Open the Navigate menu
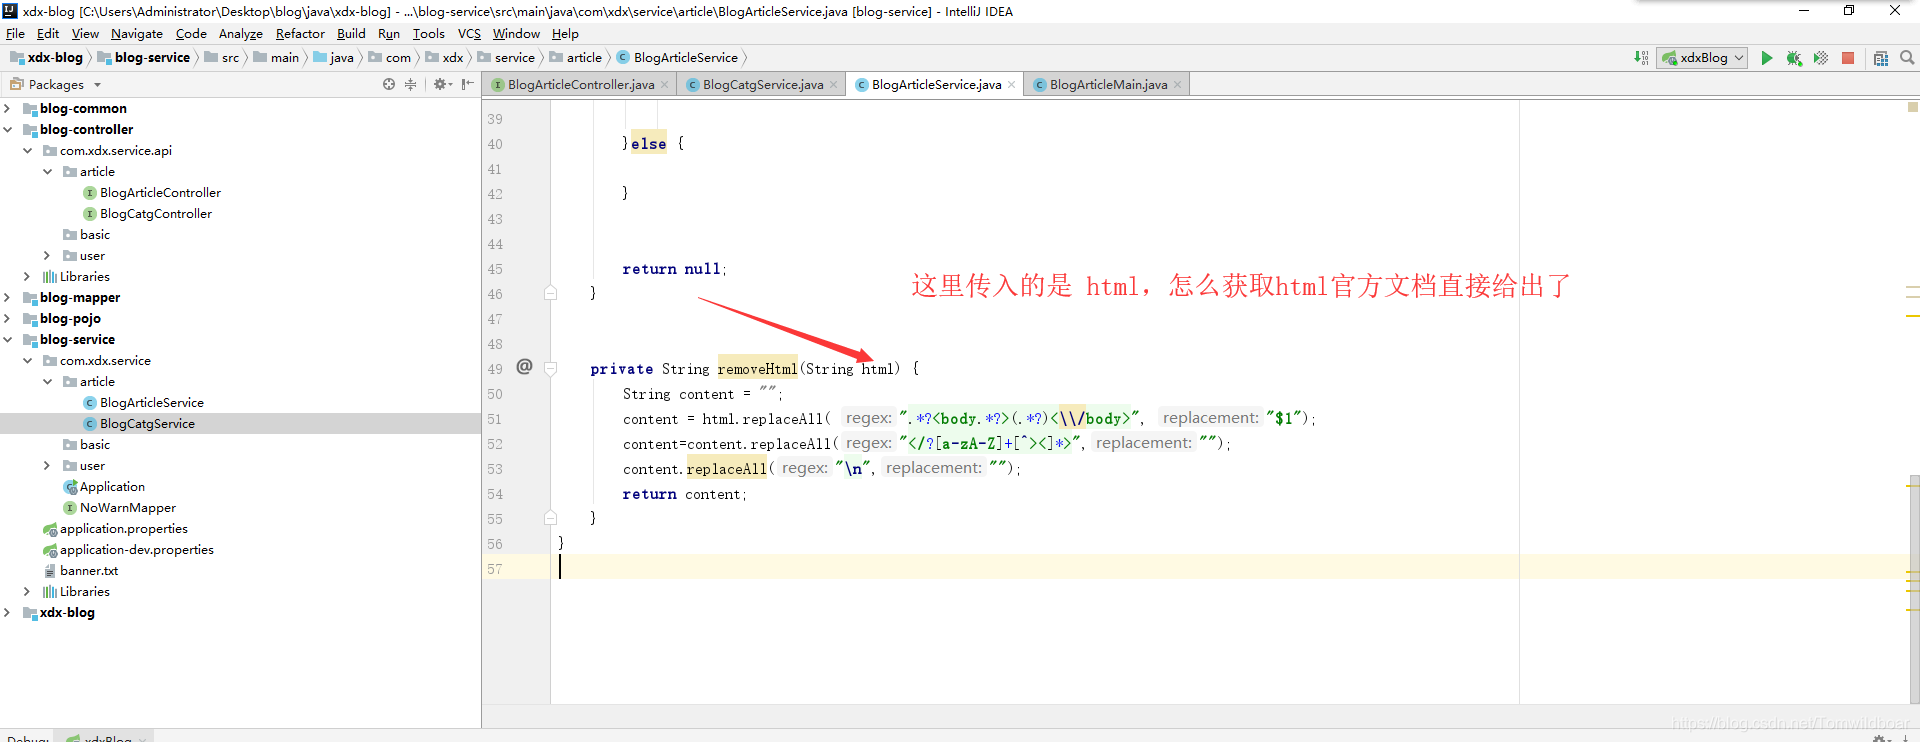The width and height of the screenshot is (1920, 742). pos(137,34)
